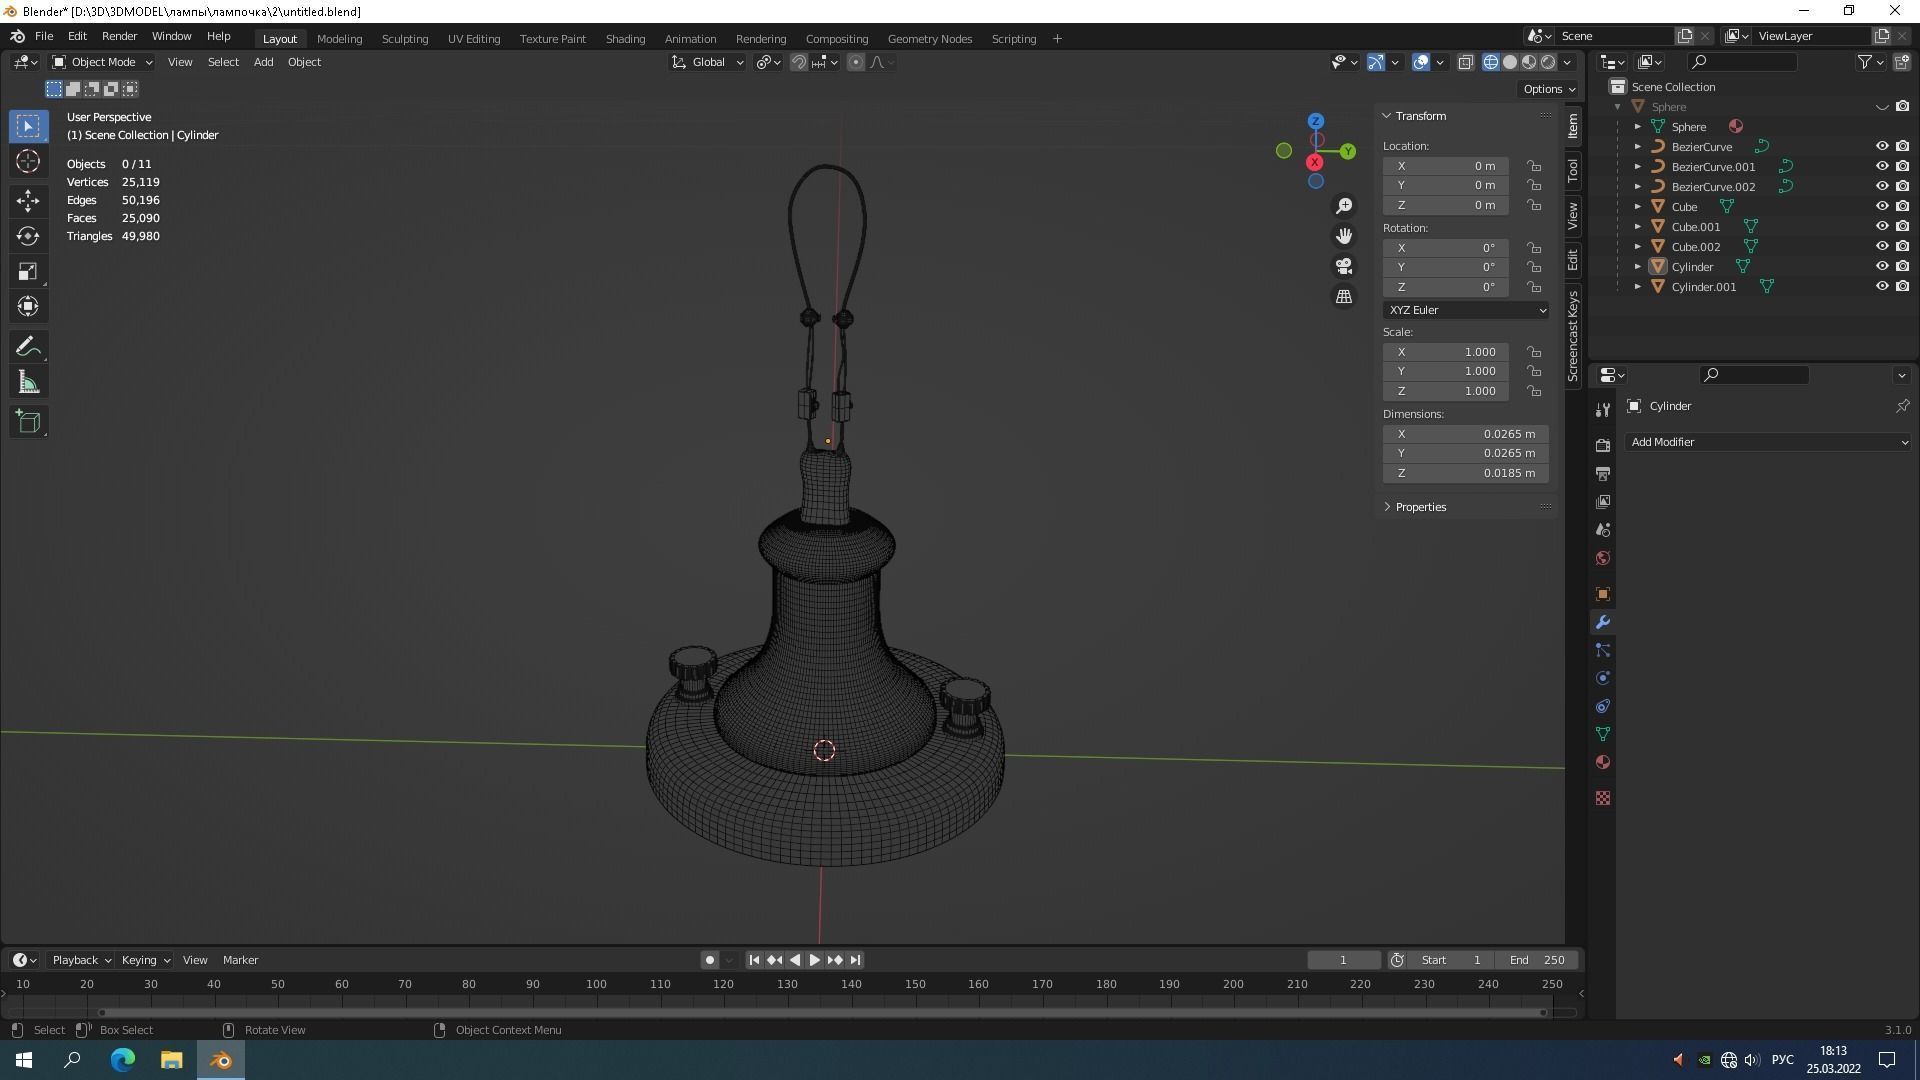Open Microsoft Edge from the taskbar
Image resolution: width=1920 pixels, height=1080 pixels.
122,1060
